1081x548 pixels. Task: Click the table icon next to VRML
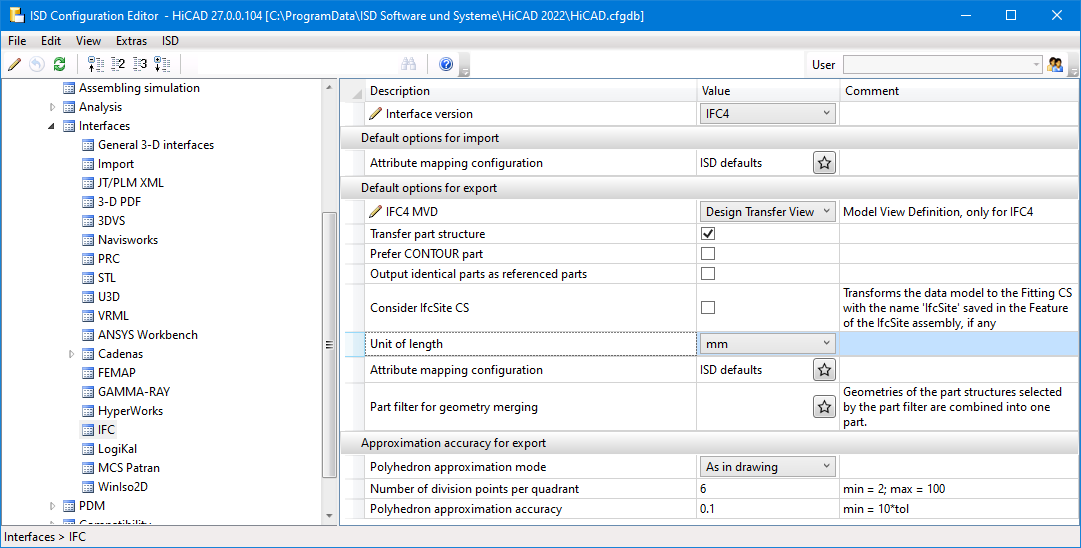click(x=88, y=316)
